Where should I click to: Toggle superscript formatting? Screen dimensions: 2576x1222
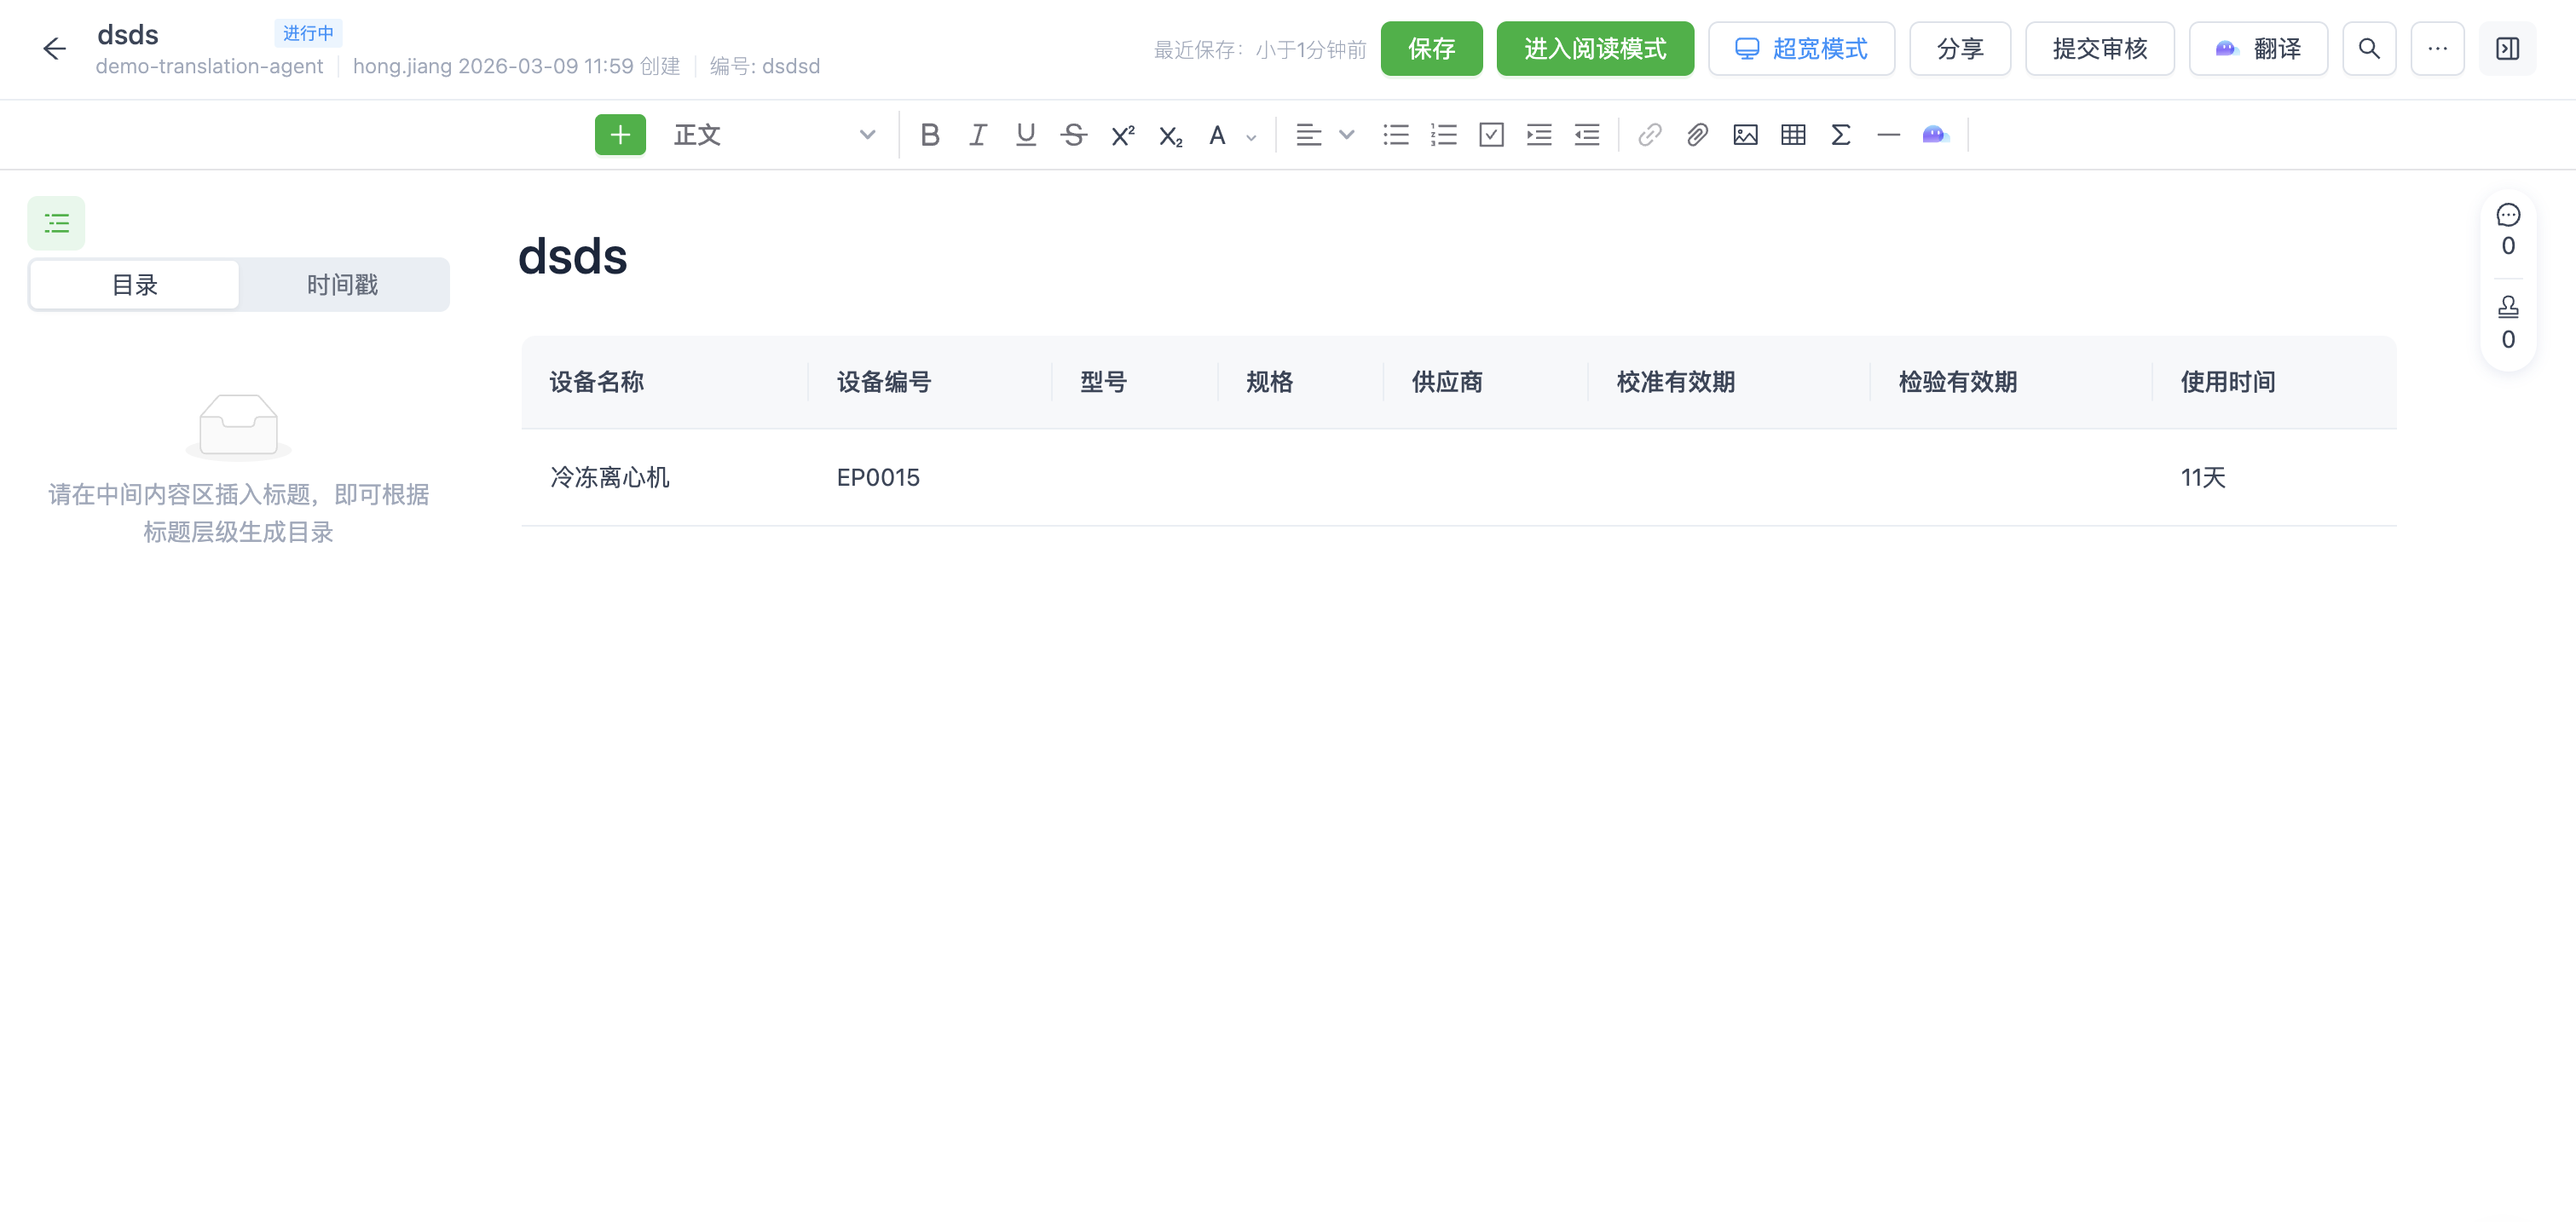(1121, 134)
